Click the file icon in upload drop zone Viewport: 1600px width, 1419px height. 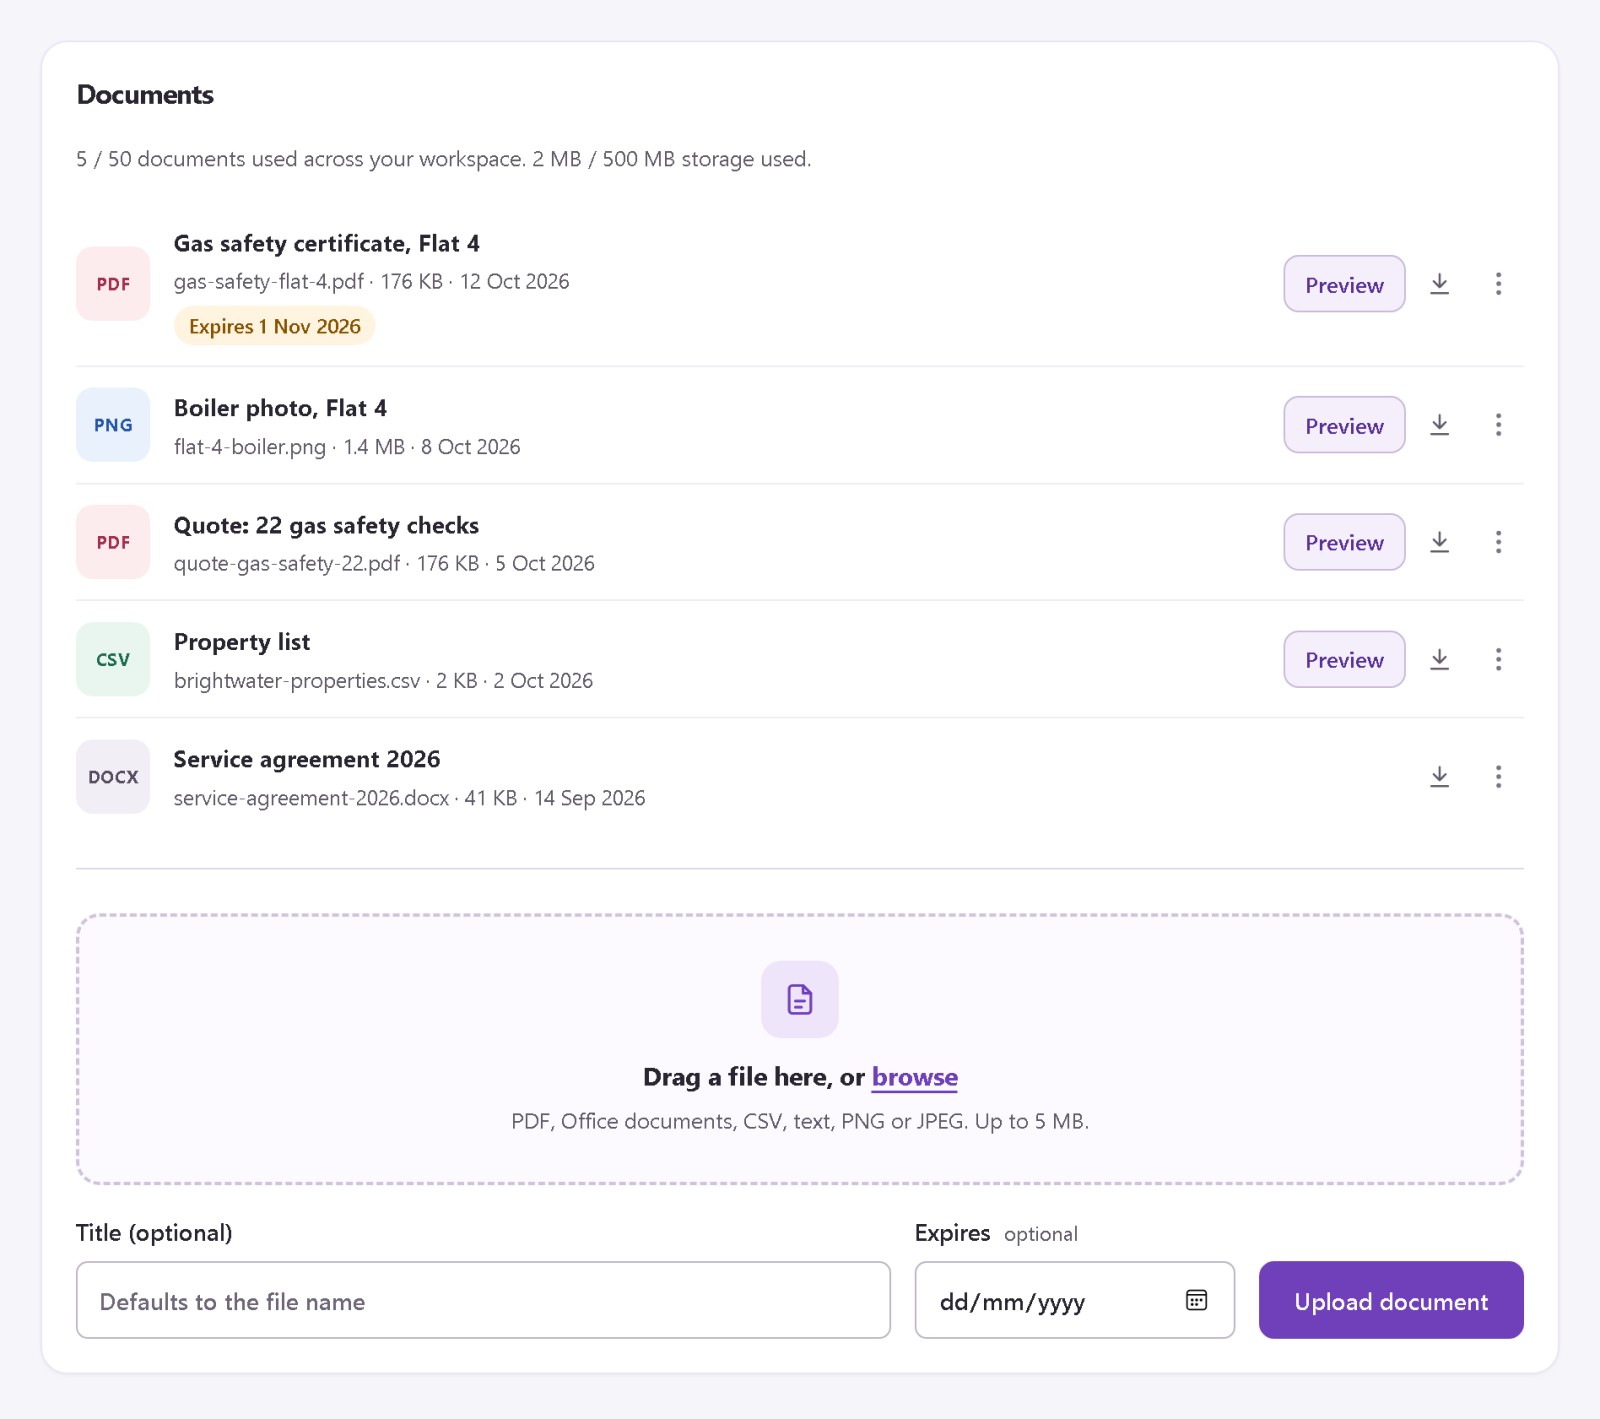click(x=800, y=999)
